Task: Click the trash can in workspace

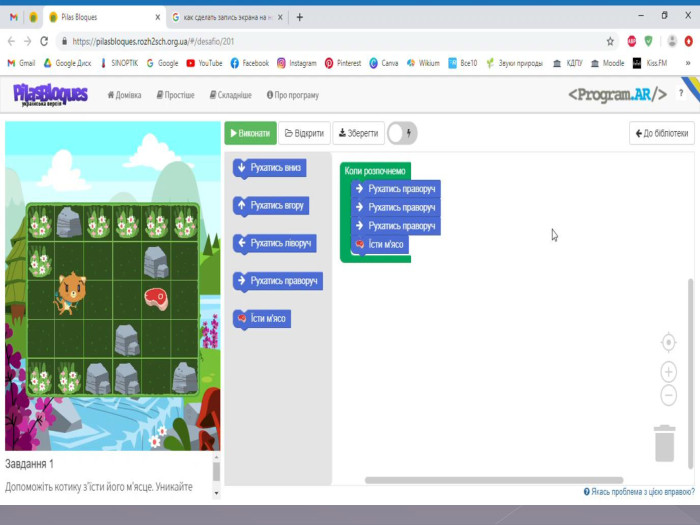Action: coord(665,443)
